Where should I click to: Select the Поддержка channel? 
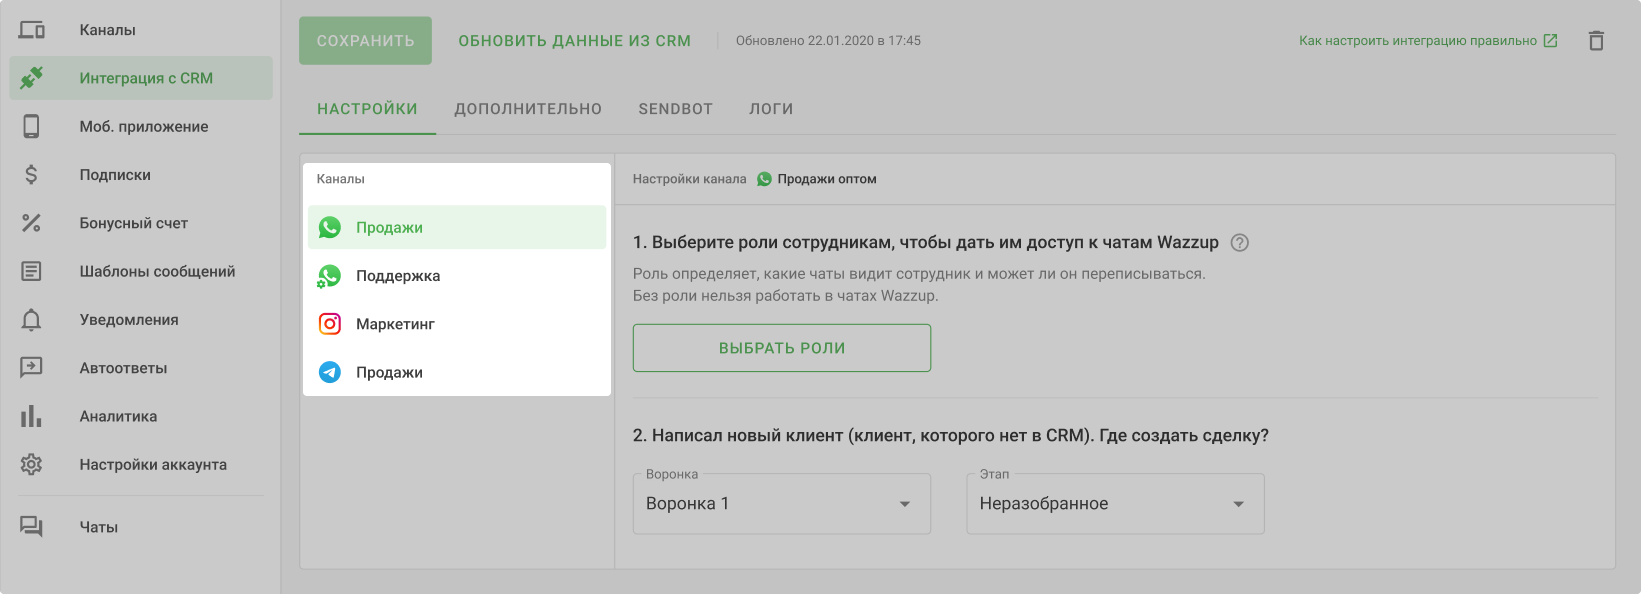457,276
